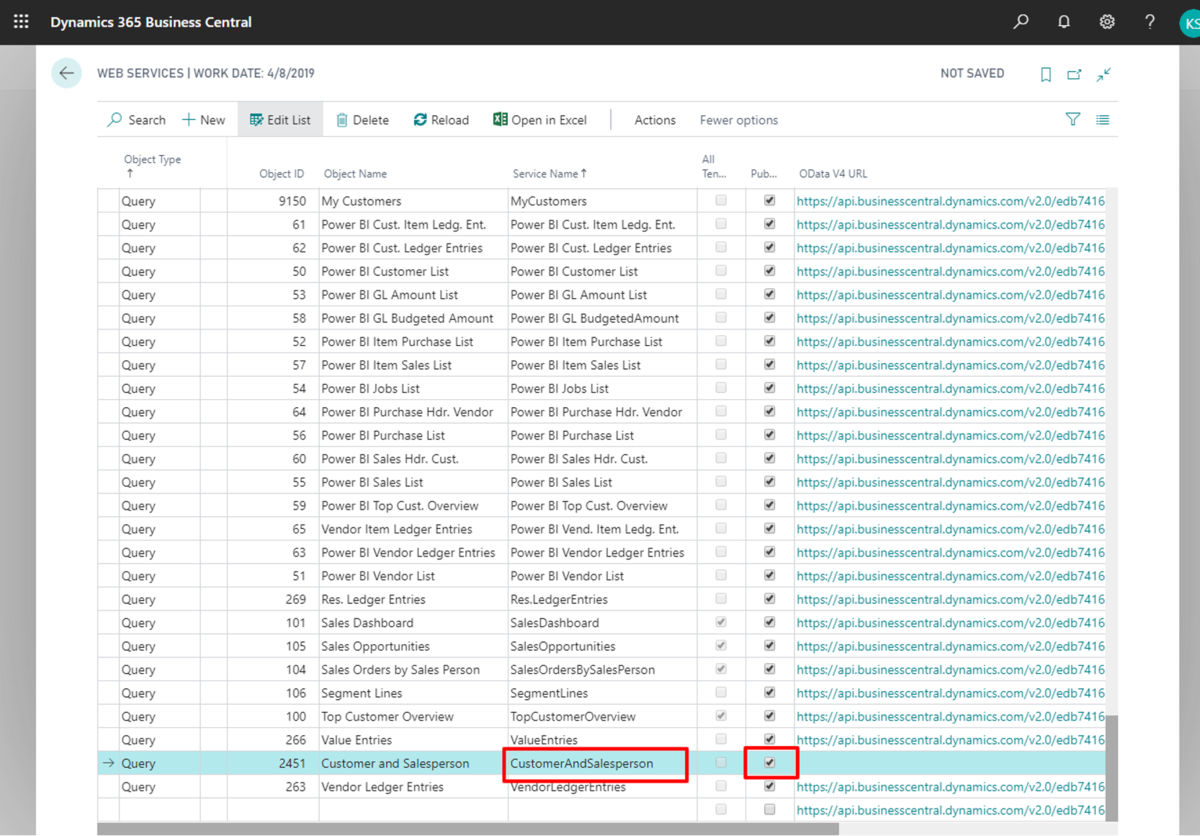Toggle Edit List mode

tap(280, 120)
